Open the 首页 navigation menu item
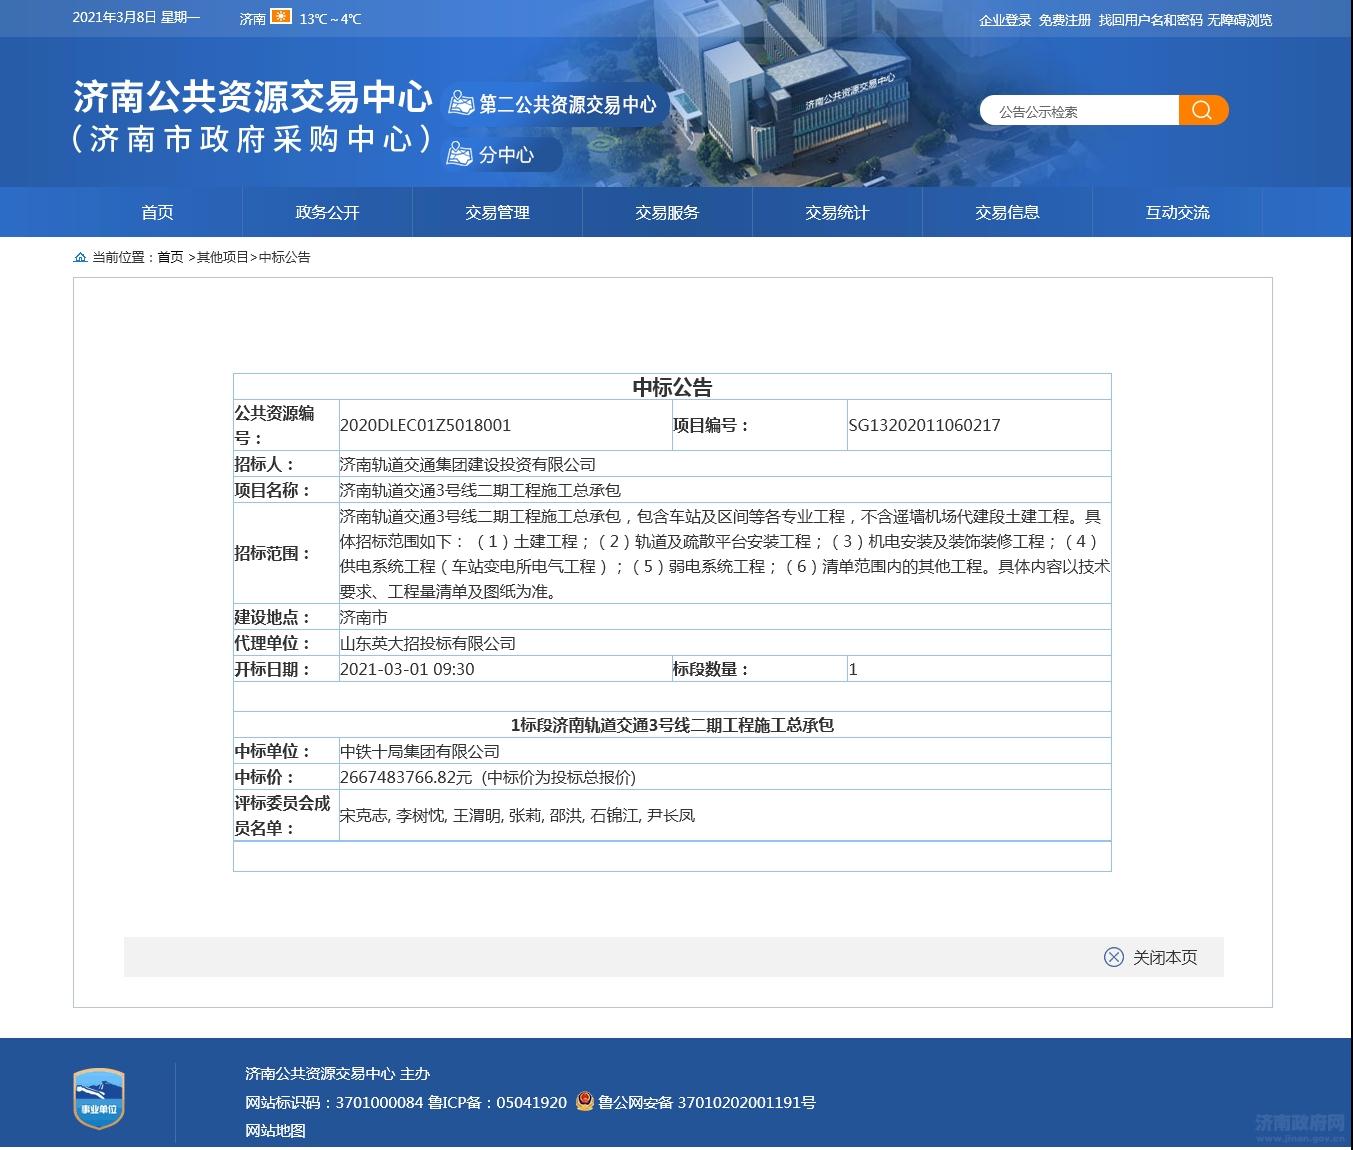The image size is (1353, 1150). click(x=157, y=212)
